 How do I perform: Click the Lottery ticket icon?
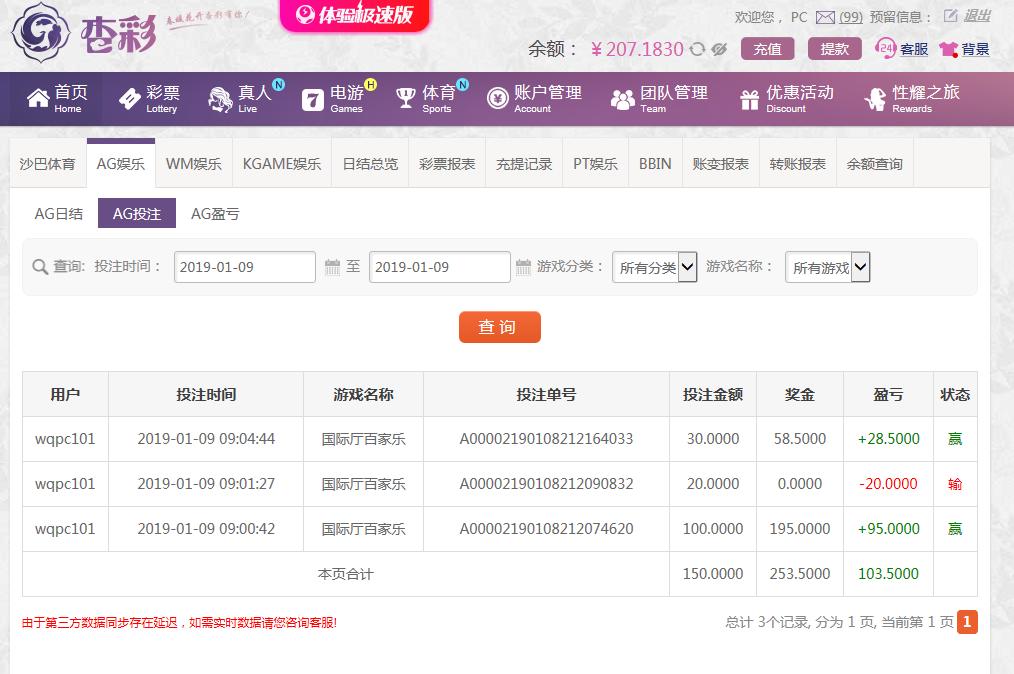130,99
